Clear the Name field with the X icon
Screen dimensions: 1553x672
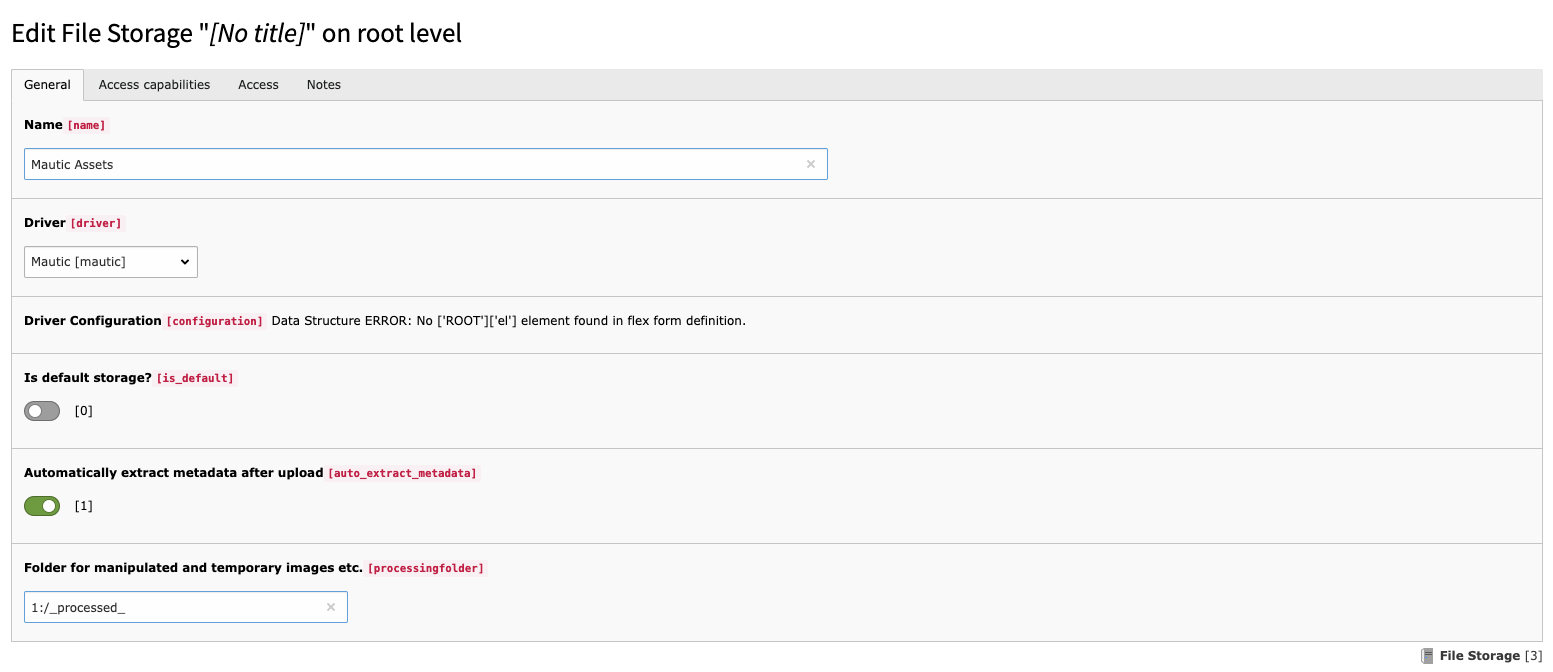coord(810,165)
